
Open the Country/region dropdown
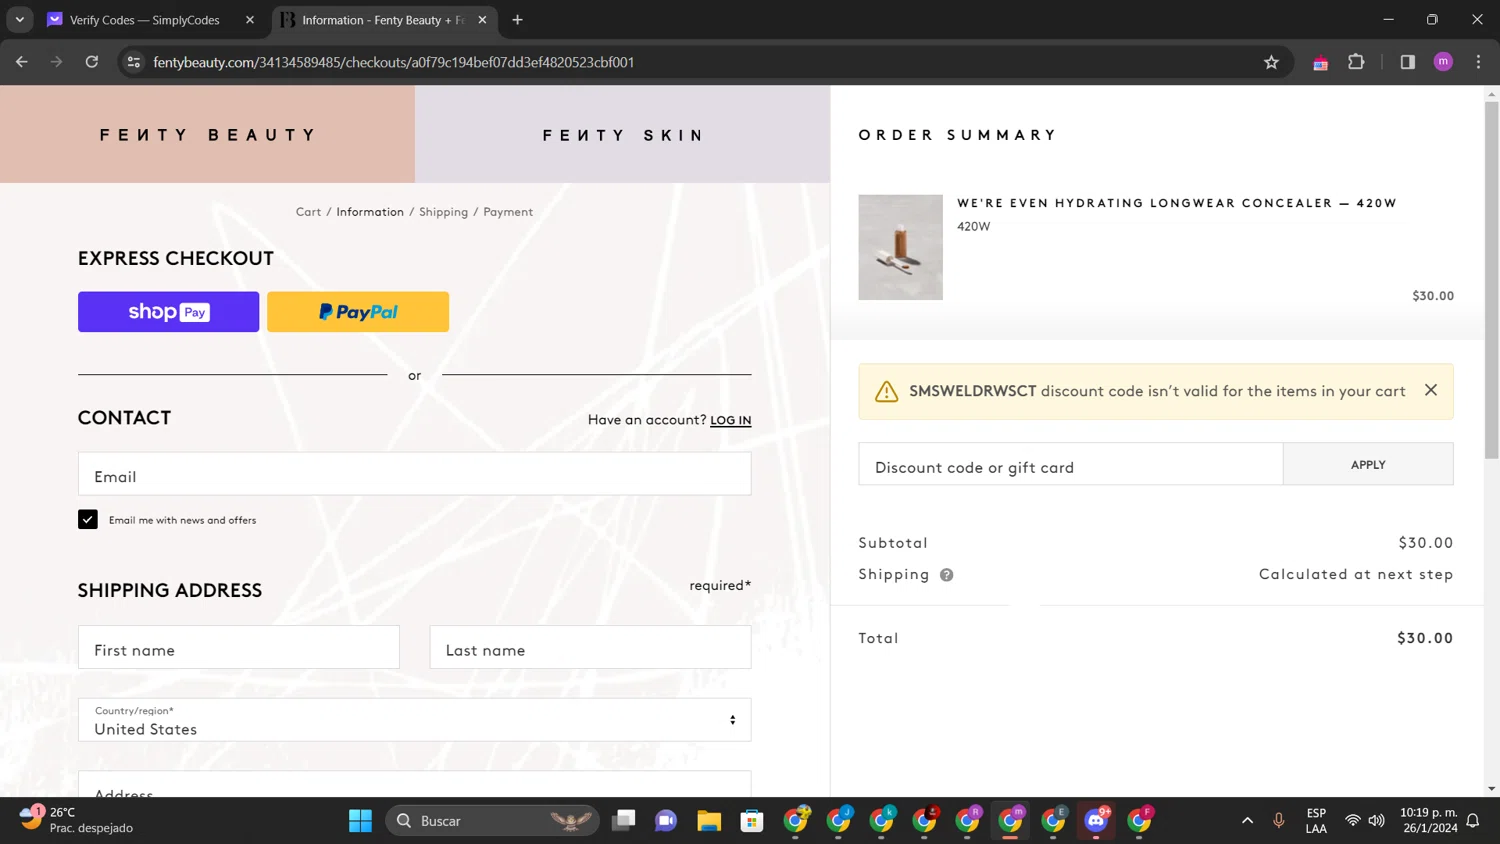[414, 720]
